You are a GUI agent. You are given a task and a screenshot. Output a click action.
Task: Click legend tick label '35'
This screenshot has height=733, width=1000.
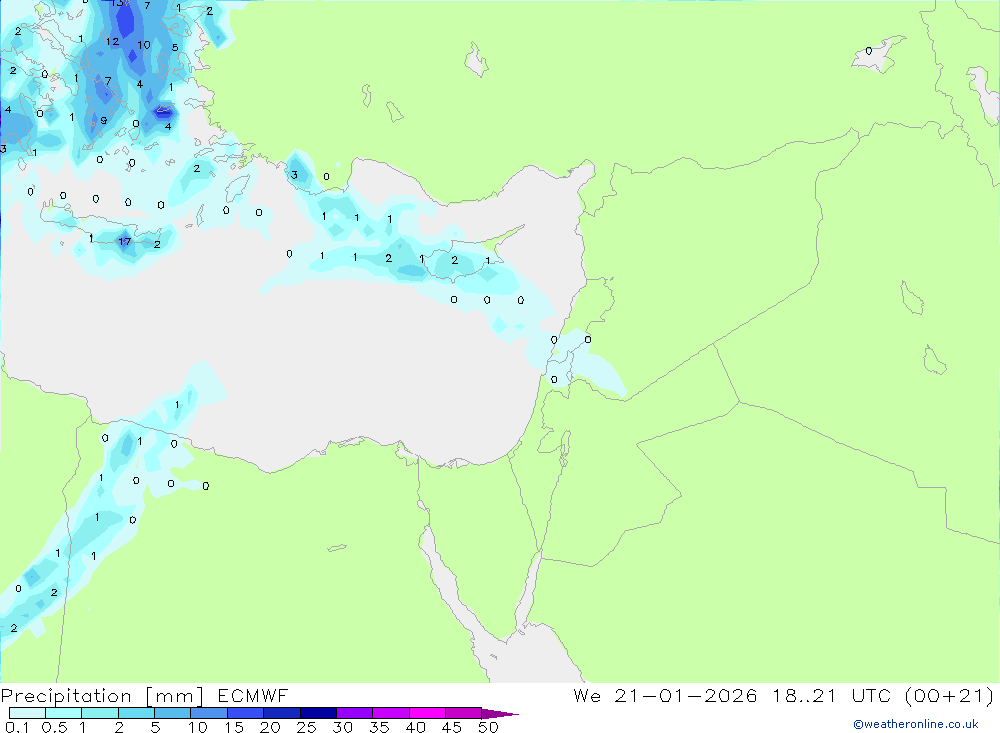coord(379,727)
